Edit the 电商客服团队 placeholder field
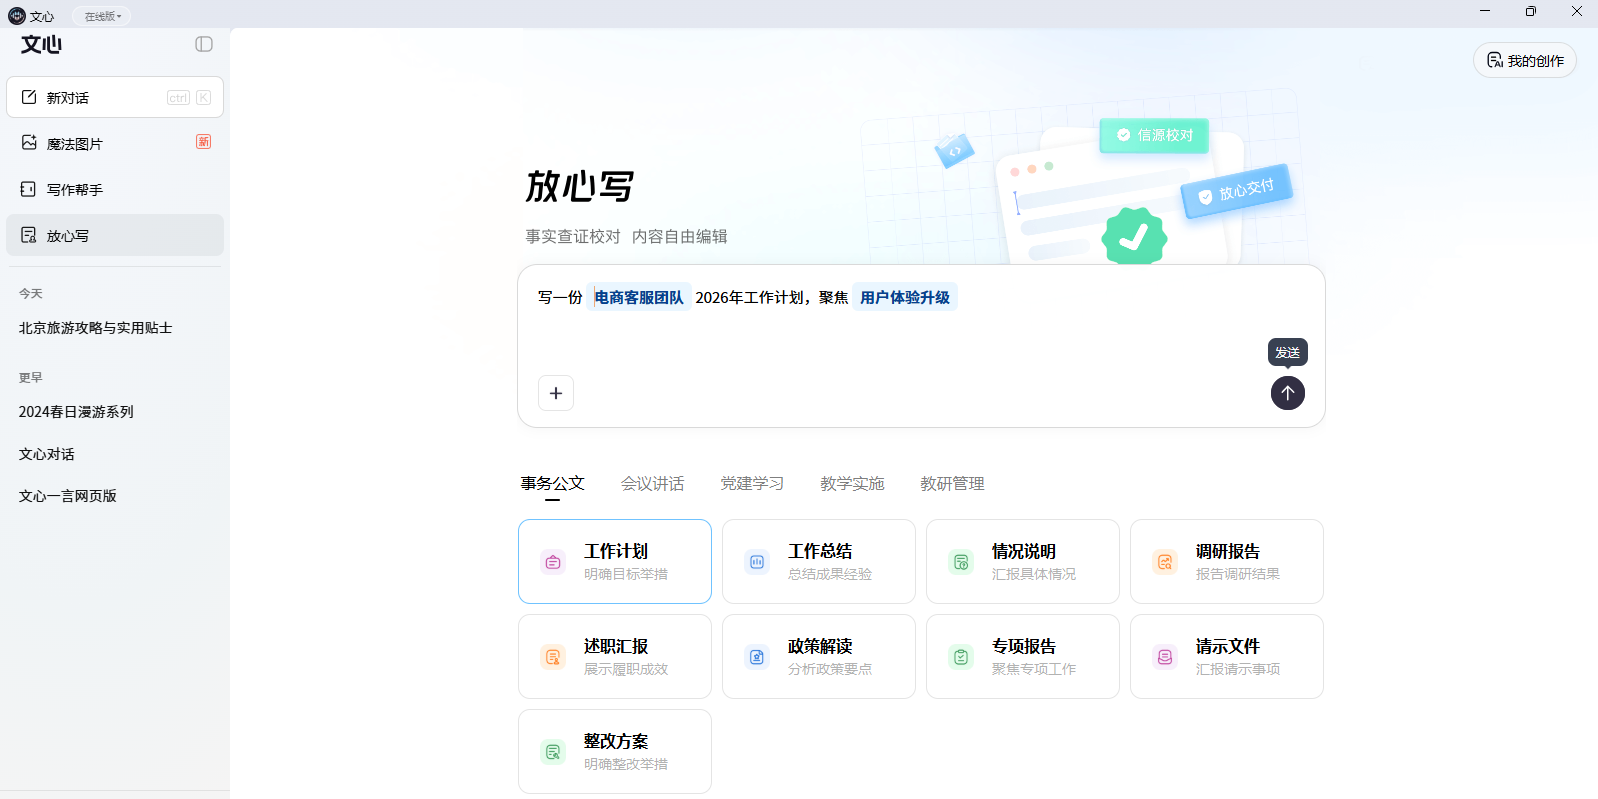The image size is (1598, 799). pyautogui.click(x=639, y=297)
